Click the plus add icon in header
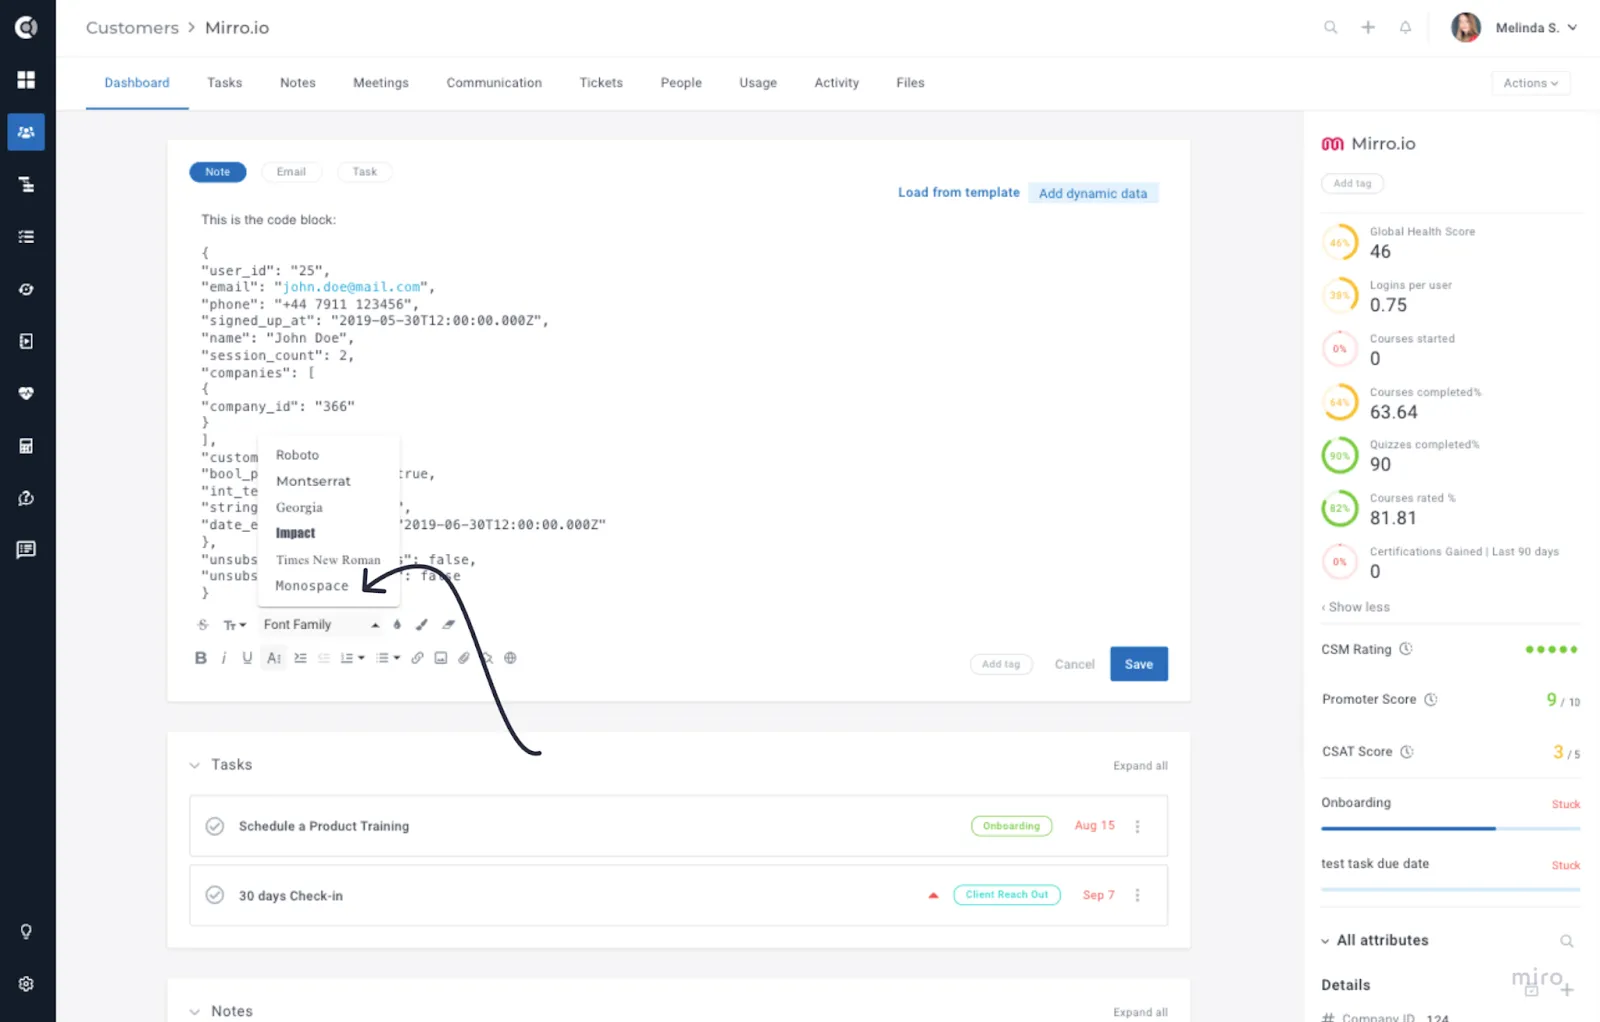The image size is (1600, 1022). pos(1368,28)
